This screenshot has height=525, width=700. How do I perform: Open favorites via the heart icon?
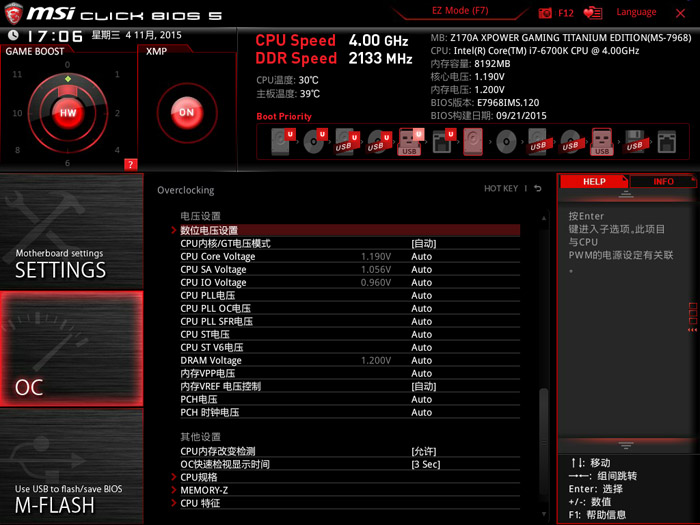pos(593,13)
